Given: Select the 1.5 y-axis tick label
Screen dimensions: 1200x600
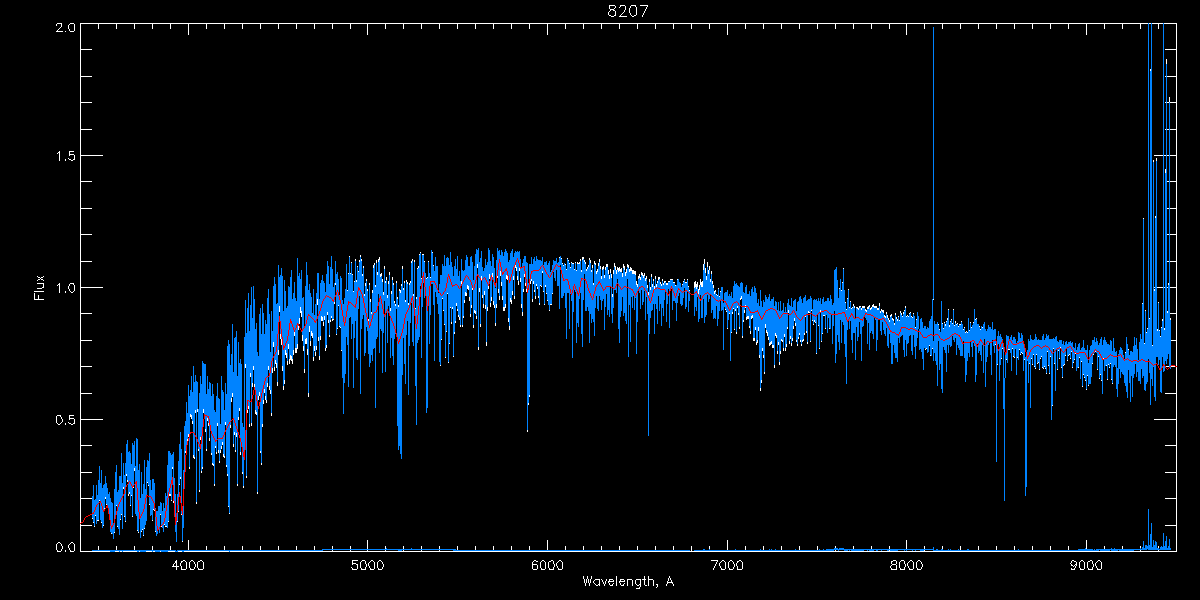Looking at the screenshot, I should 65,157.
